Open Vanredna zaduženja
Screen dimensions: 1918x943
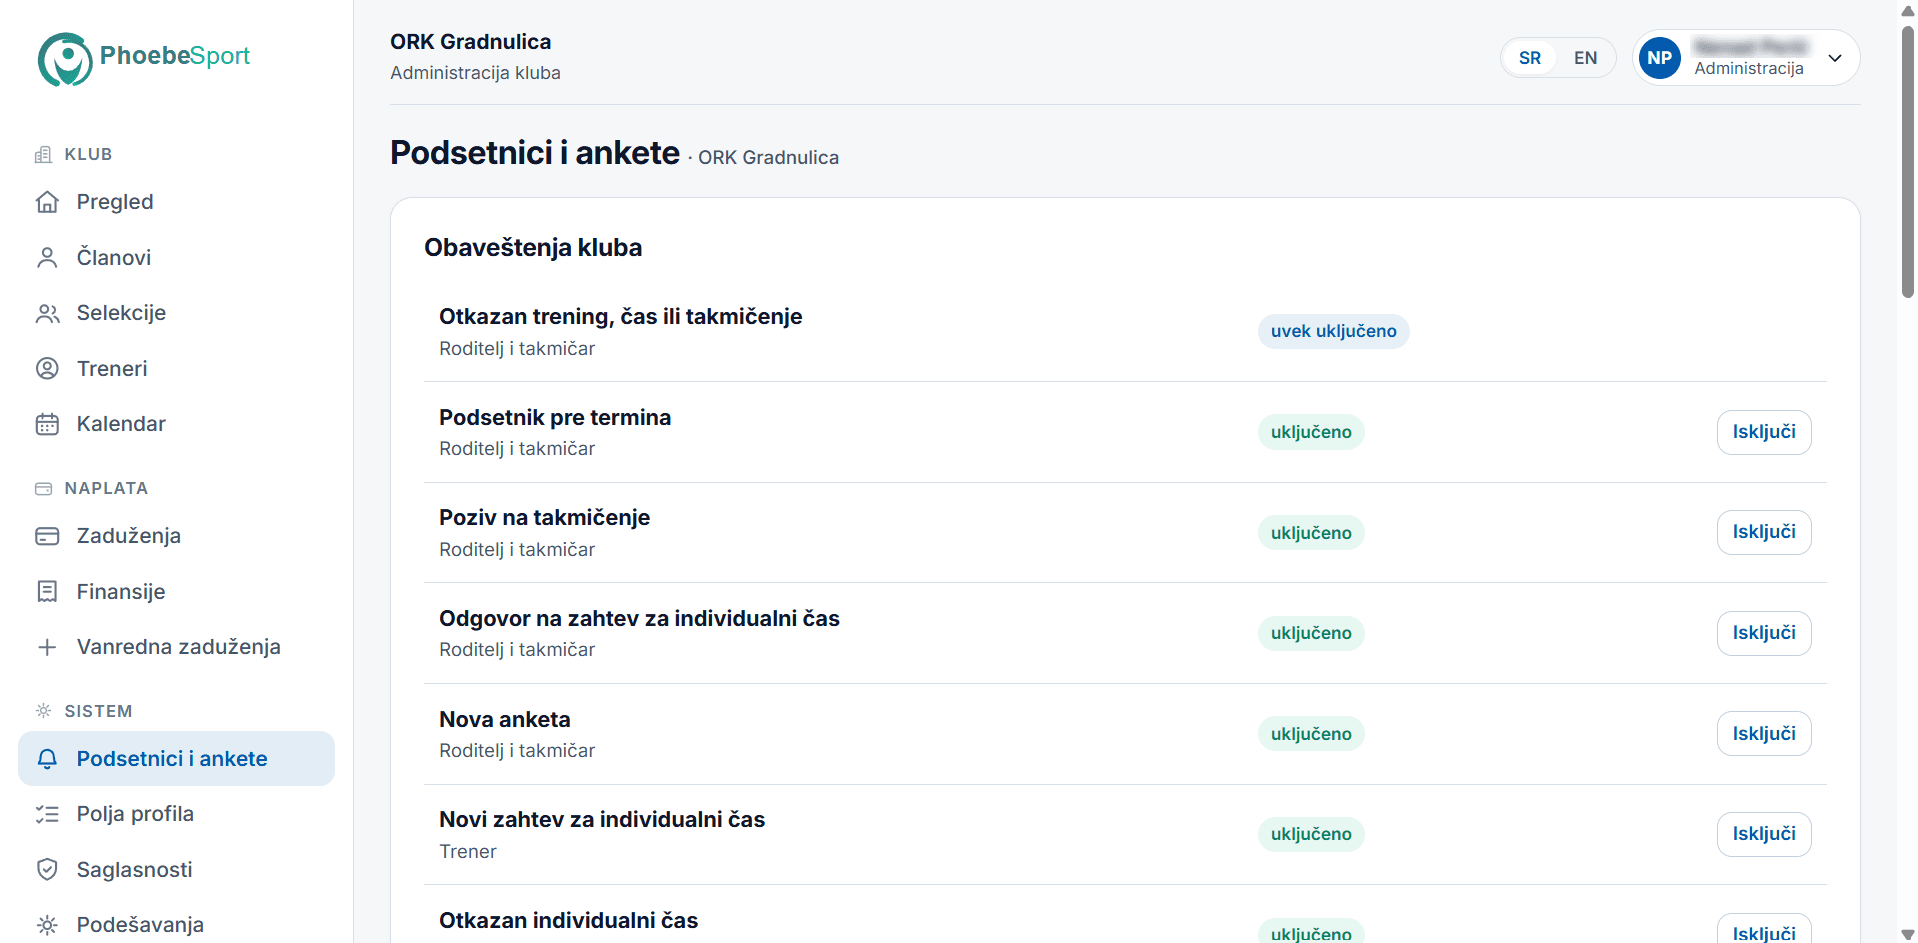(176, 647)
